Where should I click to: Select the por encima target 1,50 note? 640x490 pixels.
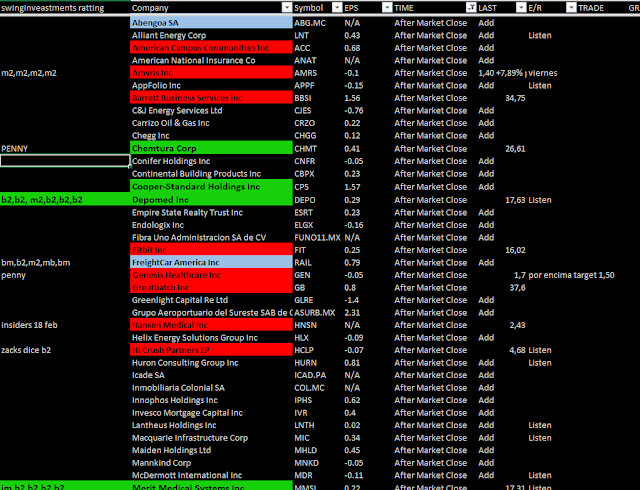coord(571,275)
